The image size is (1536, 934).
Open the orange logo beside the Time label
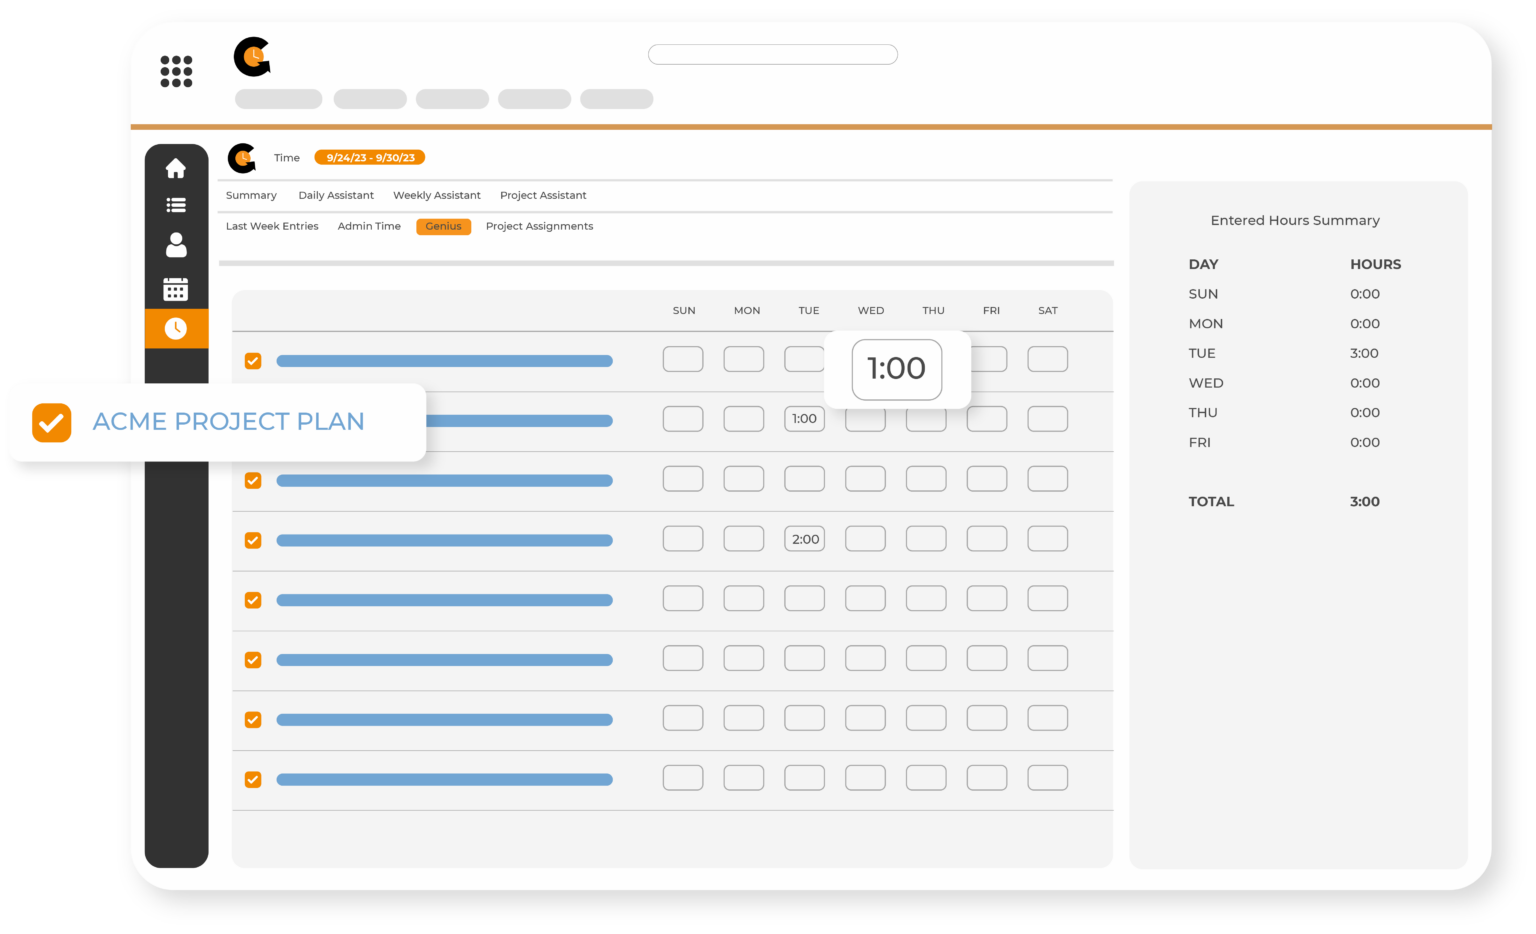243,157
